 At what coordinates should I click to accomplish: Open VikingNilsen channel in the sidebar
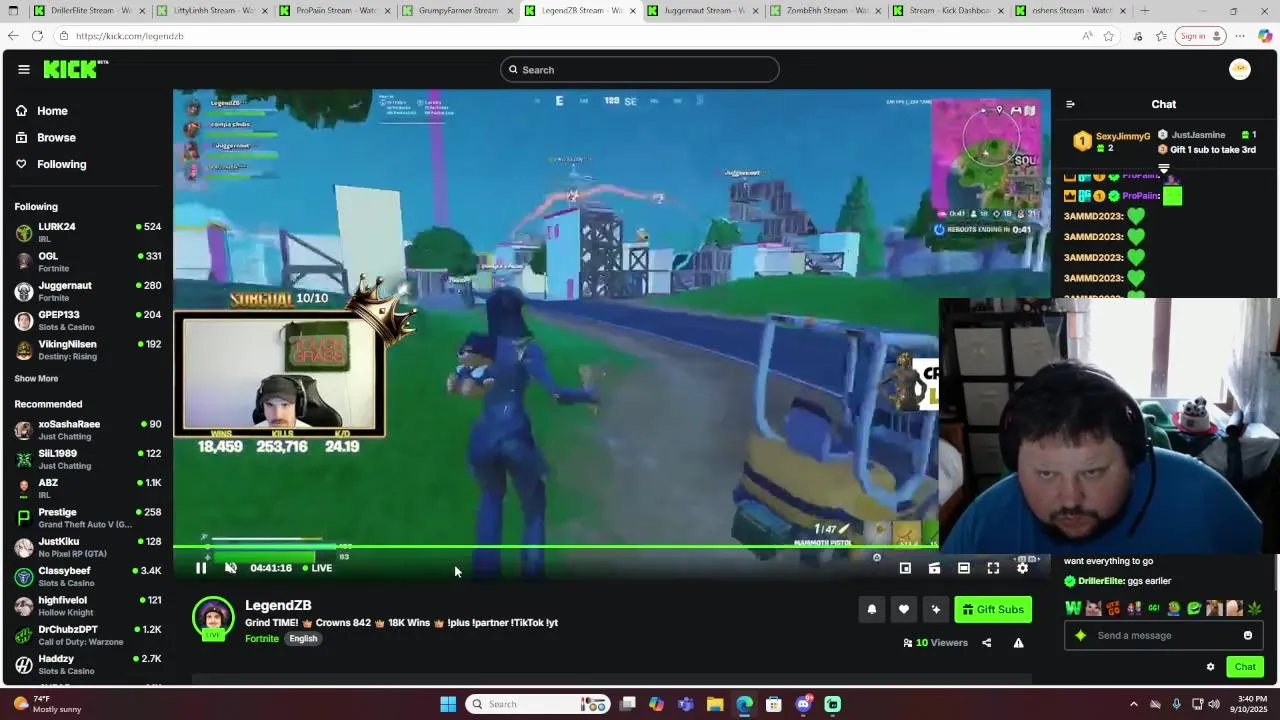[88, 350]
